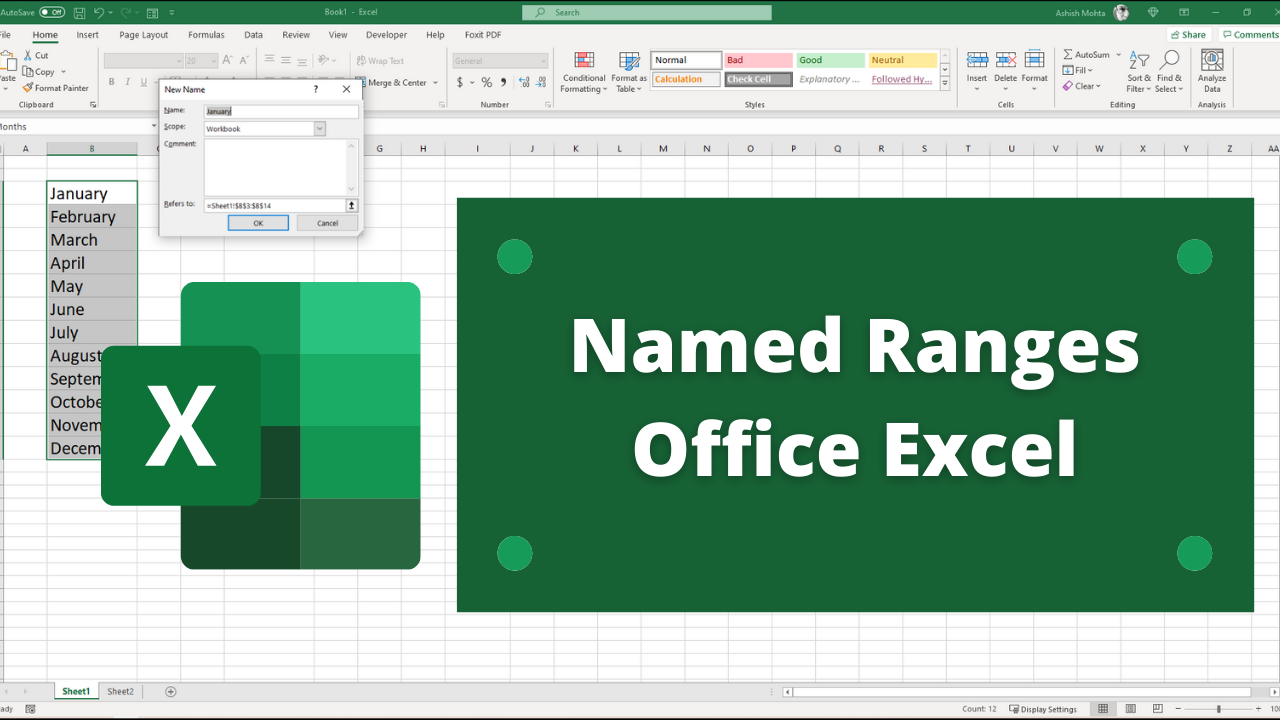Apply Underline formatting
The width and height of the screenshot is (1280, 720).
click(x=142, y=82)
